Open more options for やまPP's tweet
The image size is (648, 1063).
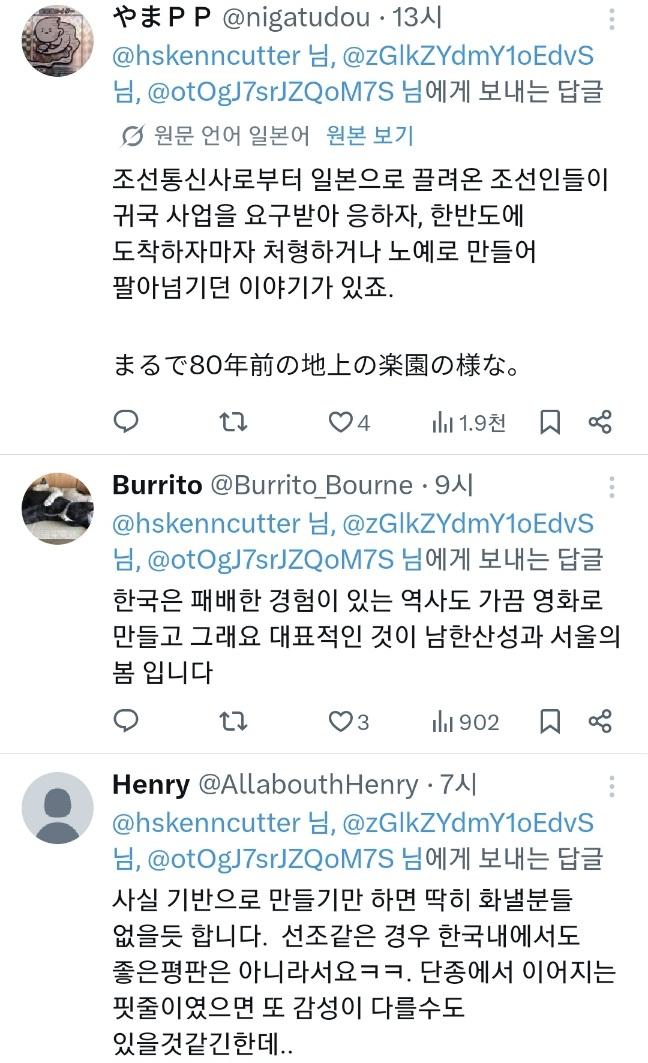pos(611,19)
